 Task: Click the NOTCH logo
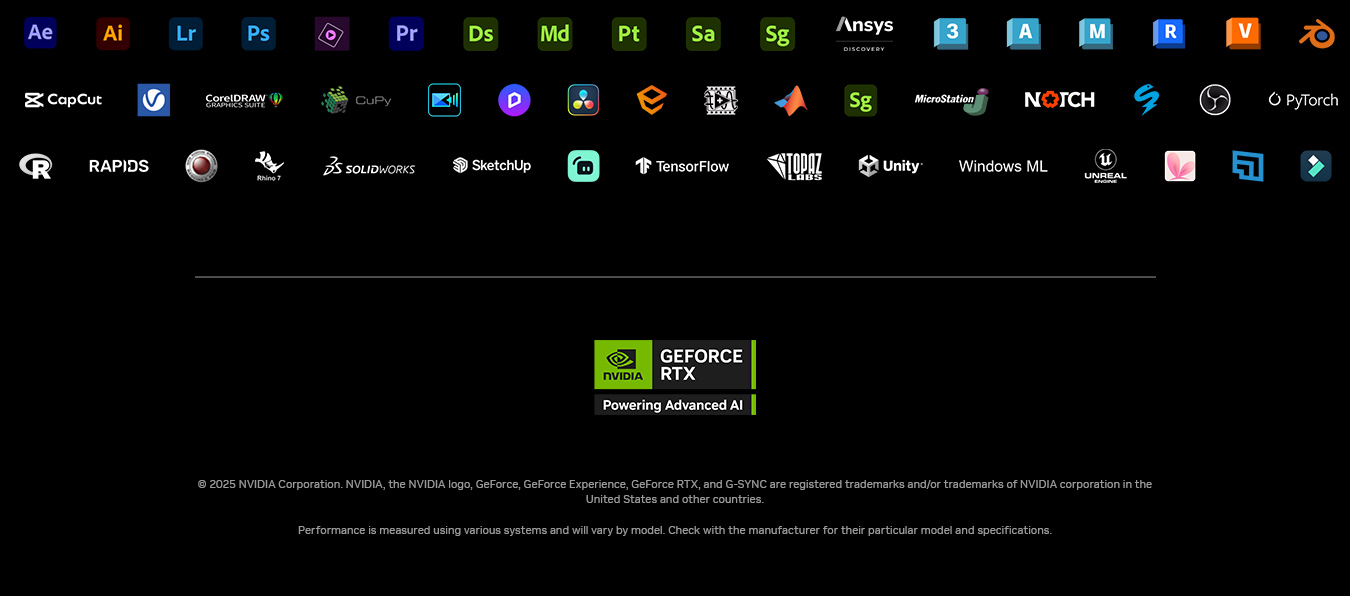[x=1059, y=100]
